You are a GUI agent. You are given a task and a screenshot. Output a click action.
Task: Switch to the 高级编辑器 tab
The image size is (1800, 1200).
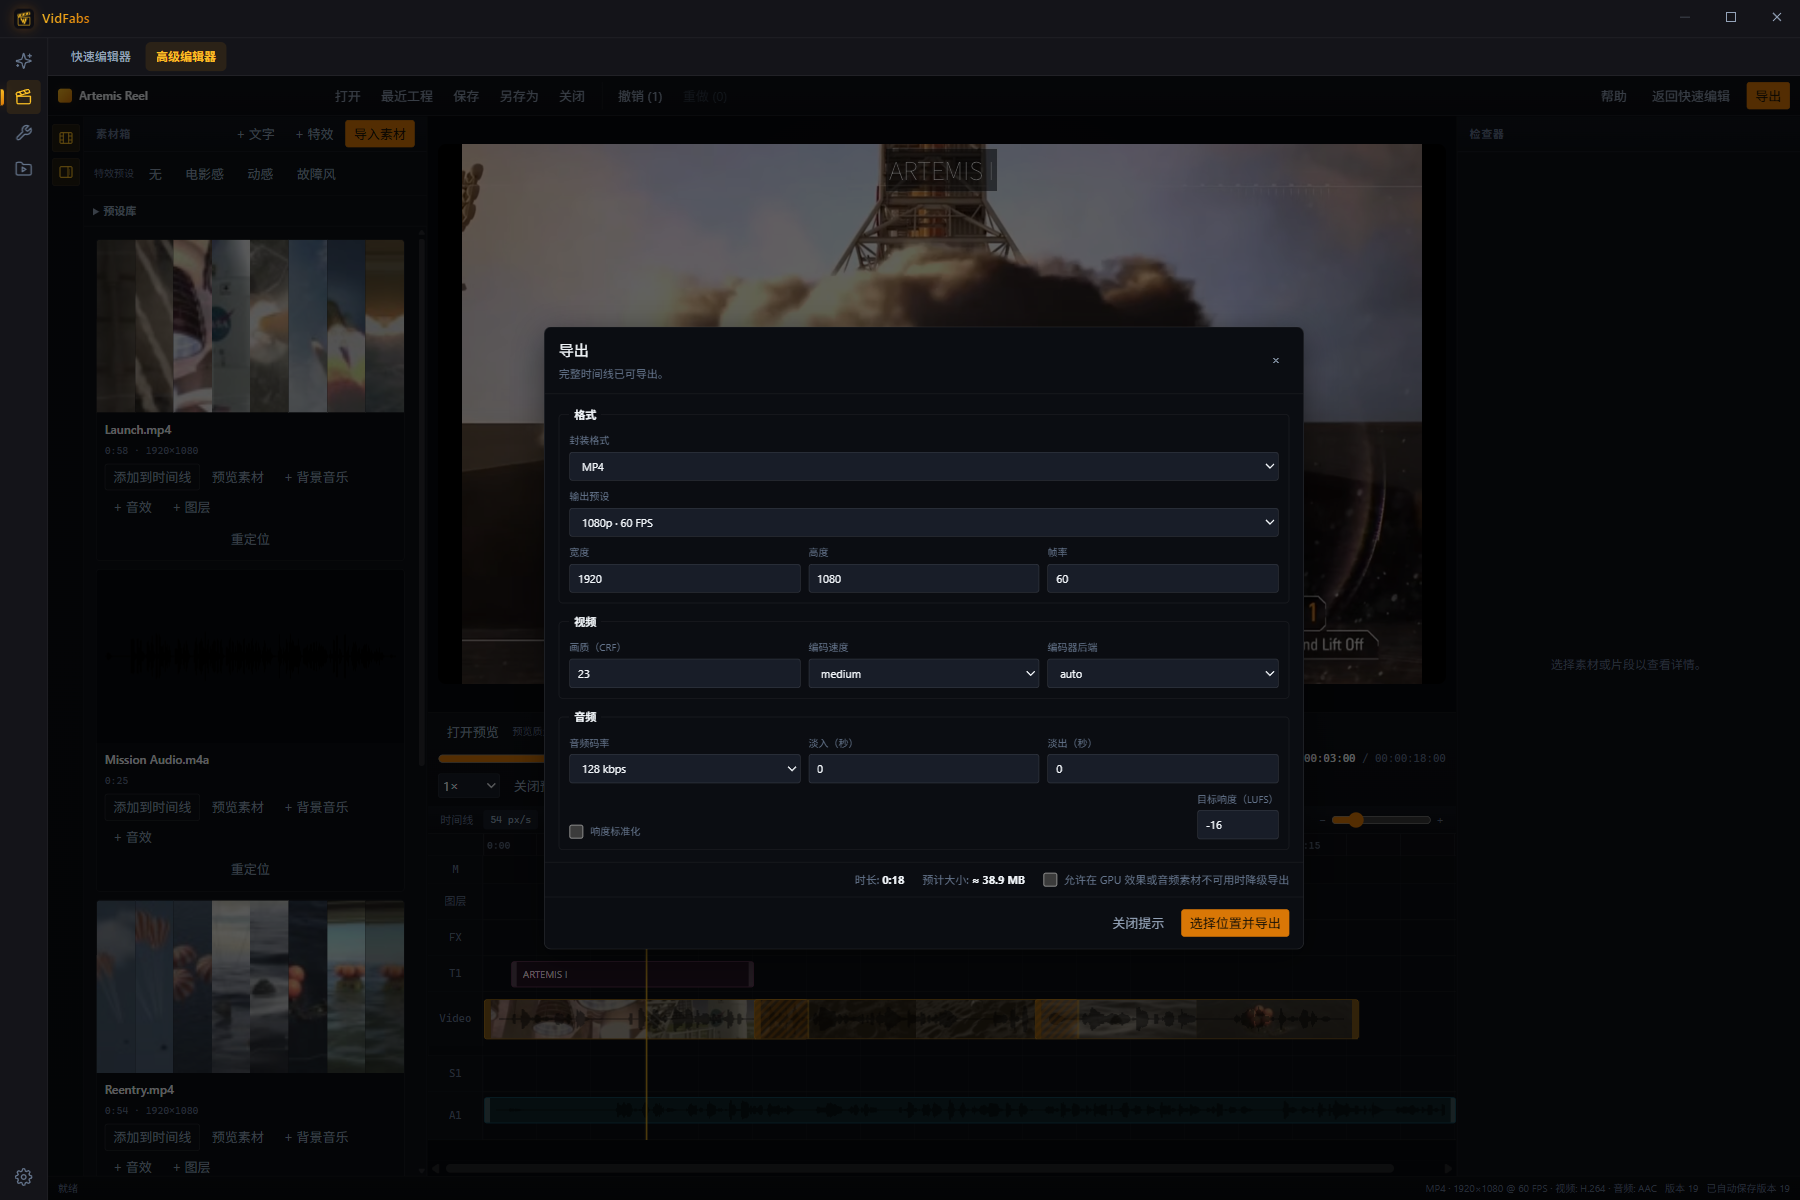pos(186,57)
